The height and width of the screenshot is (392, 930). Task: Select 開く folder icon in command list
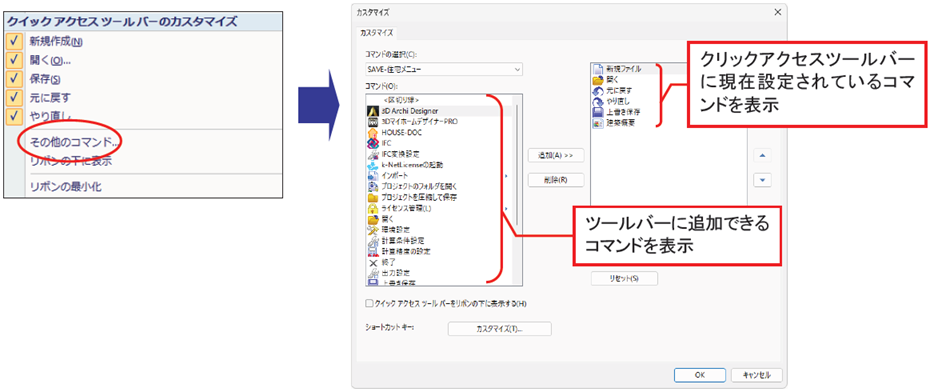(373, 219)
